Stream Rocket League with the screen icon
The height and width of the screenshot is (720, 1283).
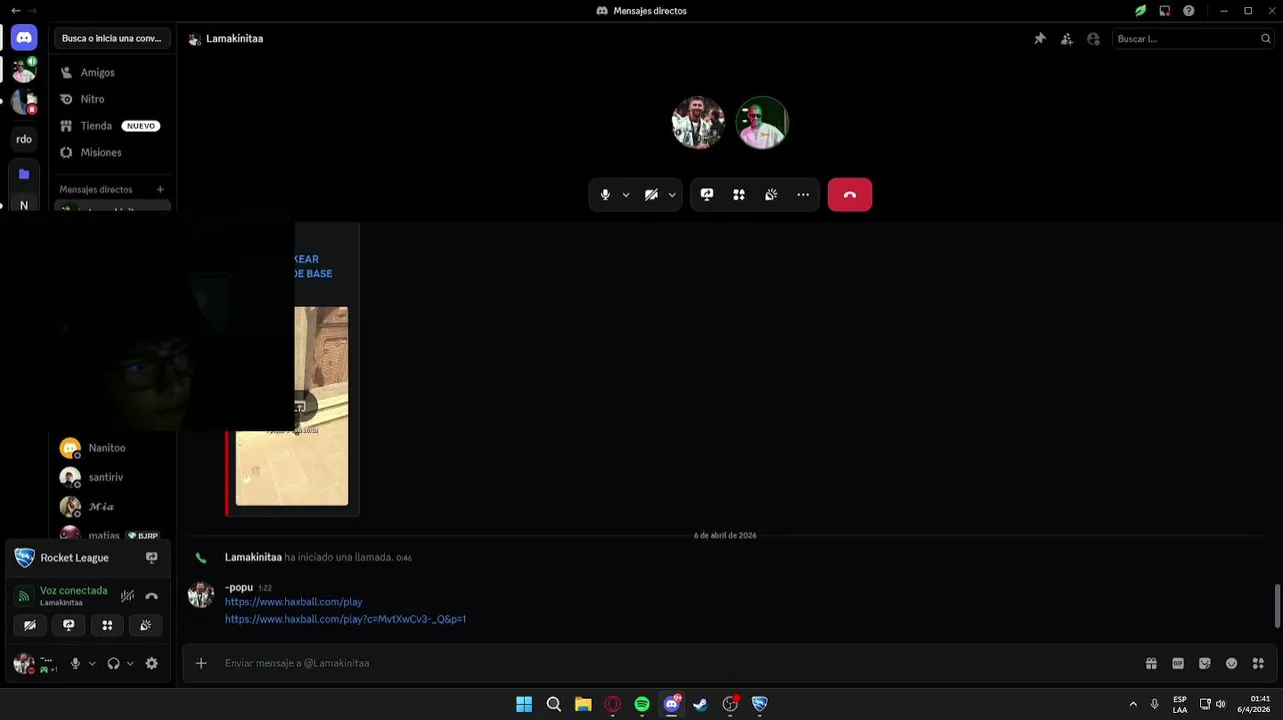pyautogui.click(x=152, y=558)
